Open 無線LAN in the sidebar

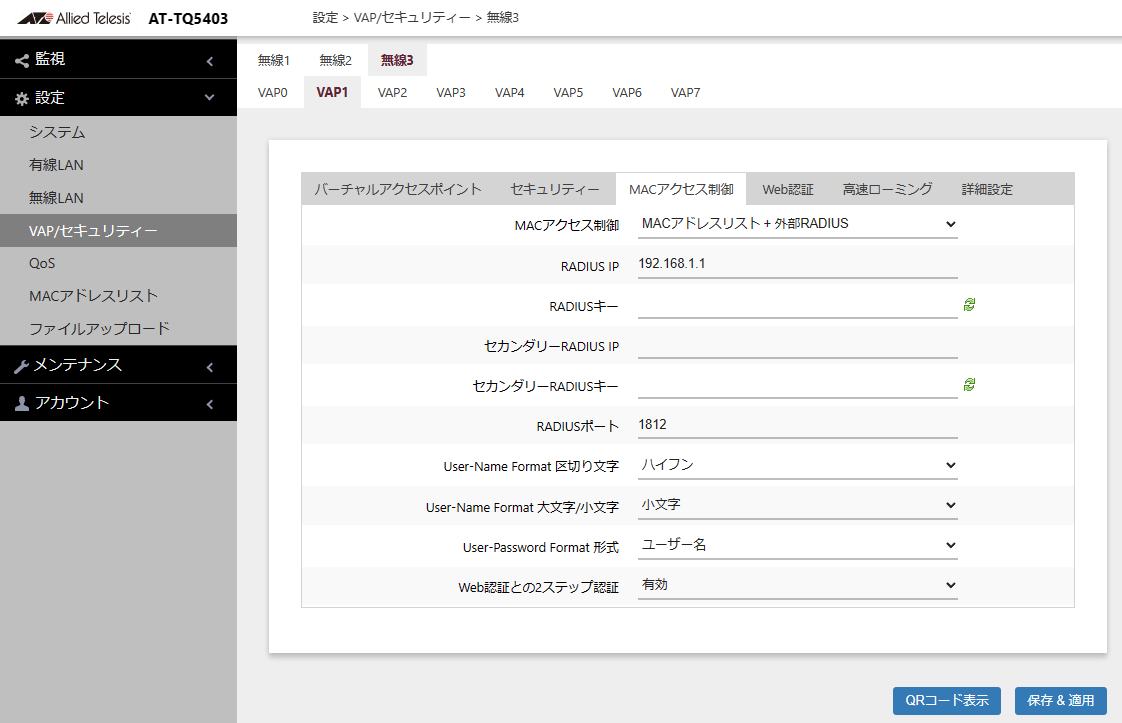[x=118, y=198]
